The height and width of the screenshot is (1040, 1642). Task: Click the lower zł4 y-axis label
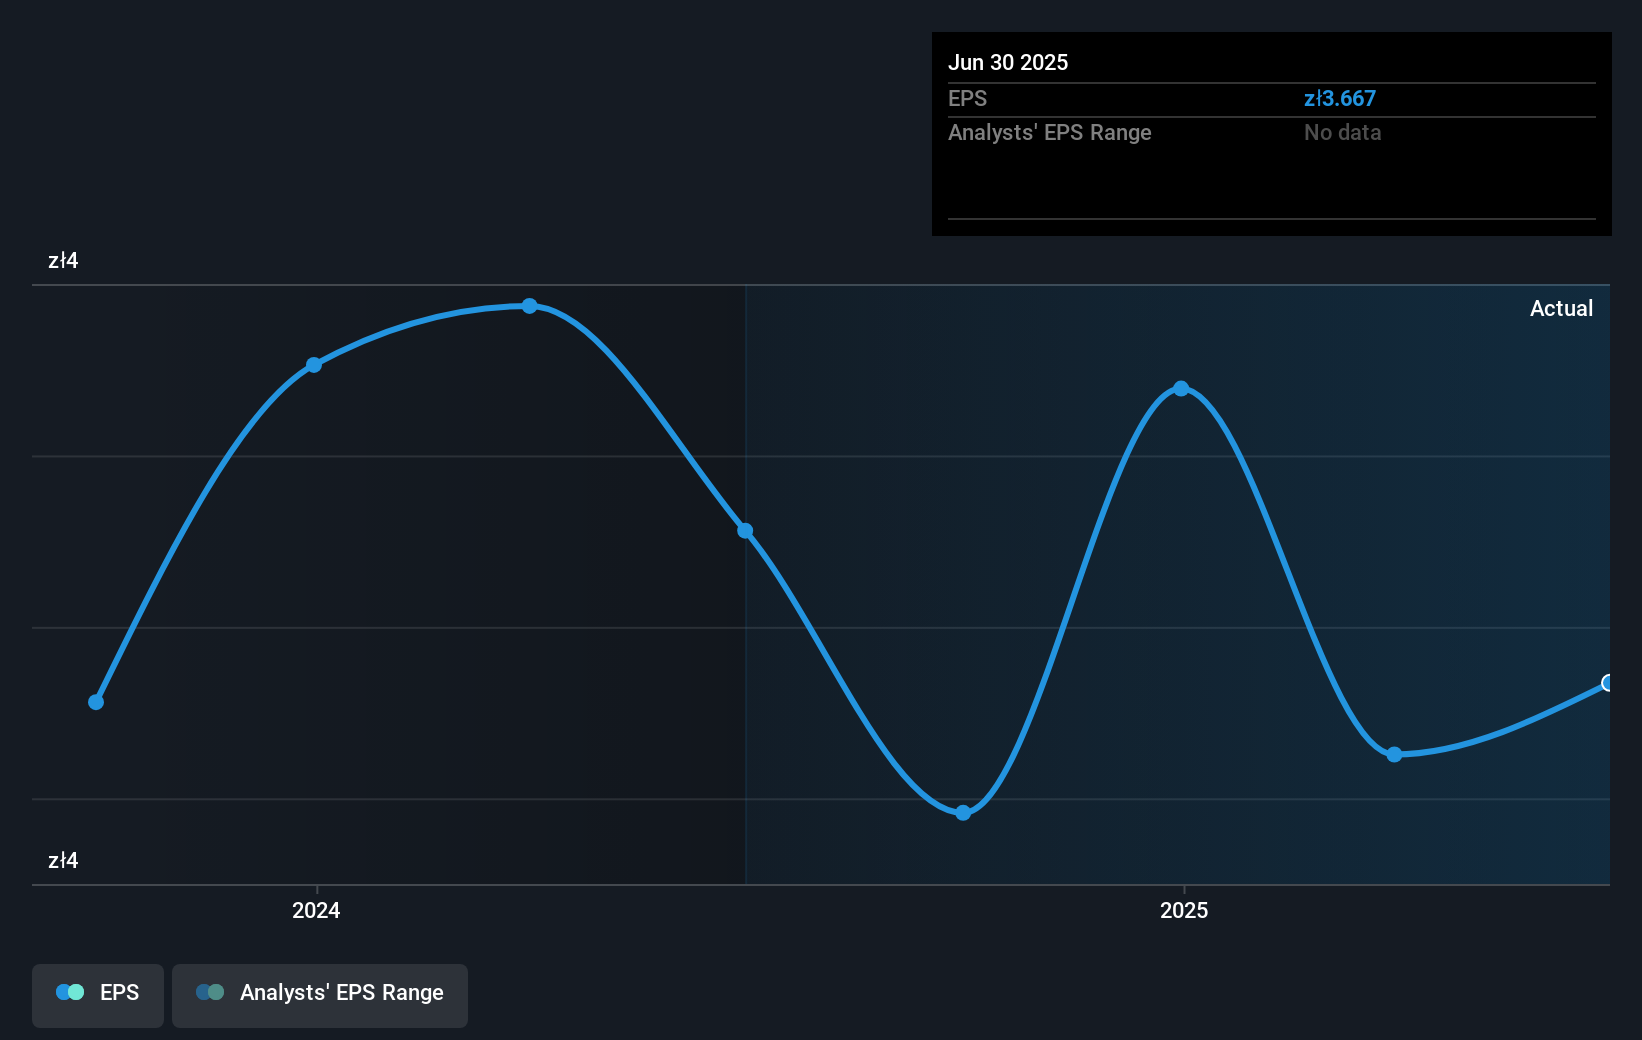[x=63, y=860]
